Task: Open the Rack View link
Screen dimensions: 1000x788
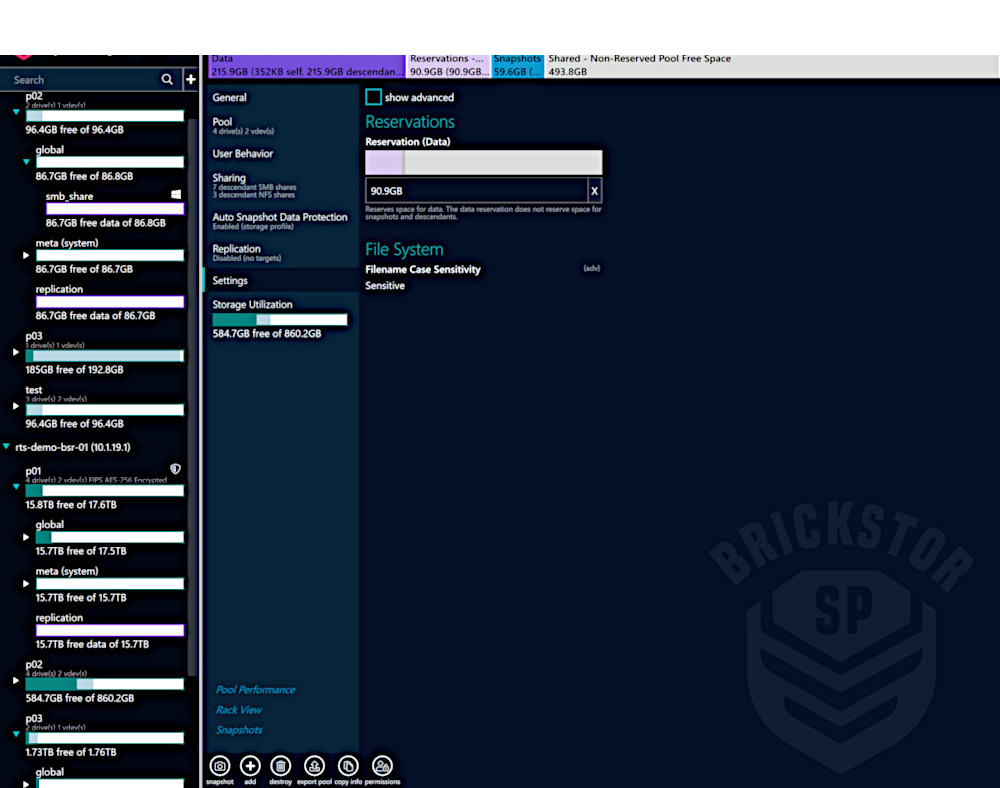Action: point(239,710)
